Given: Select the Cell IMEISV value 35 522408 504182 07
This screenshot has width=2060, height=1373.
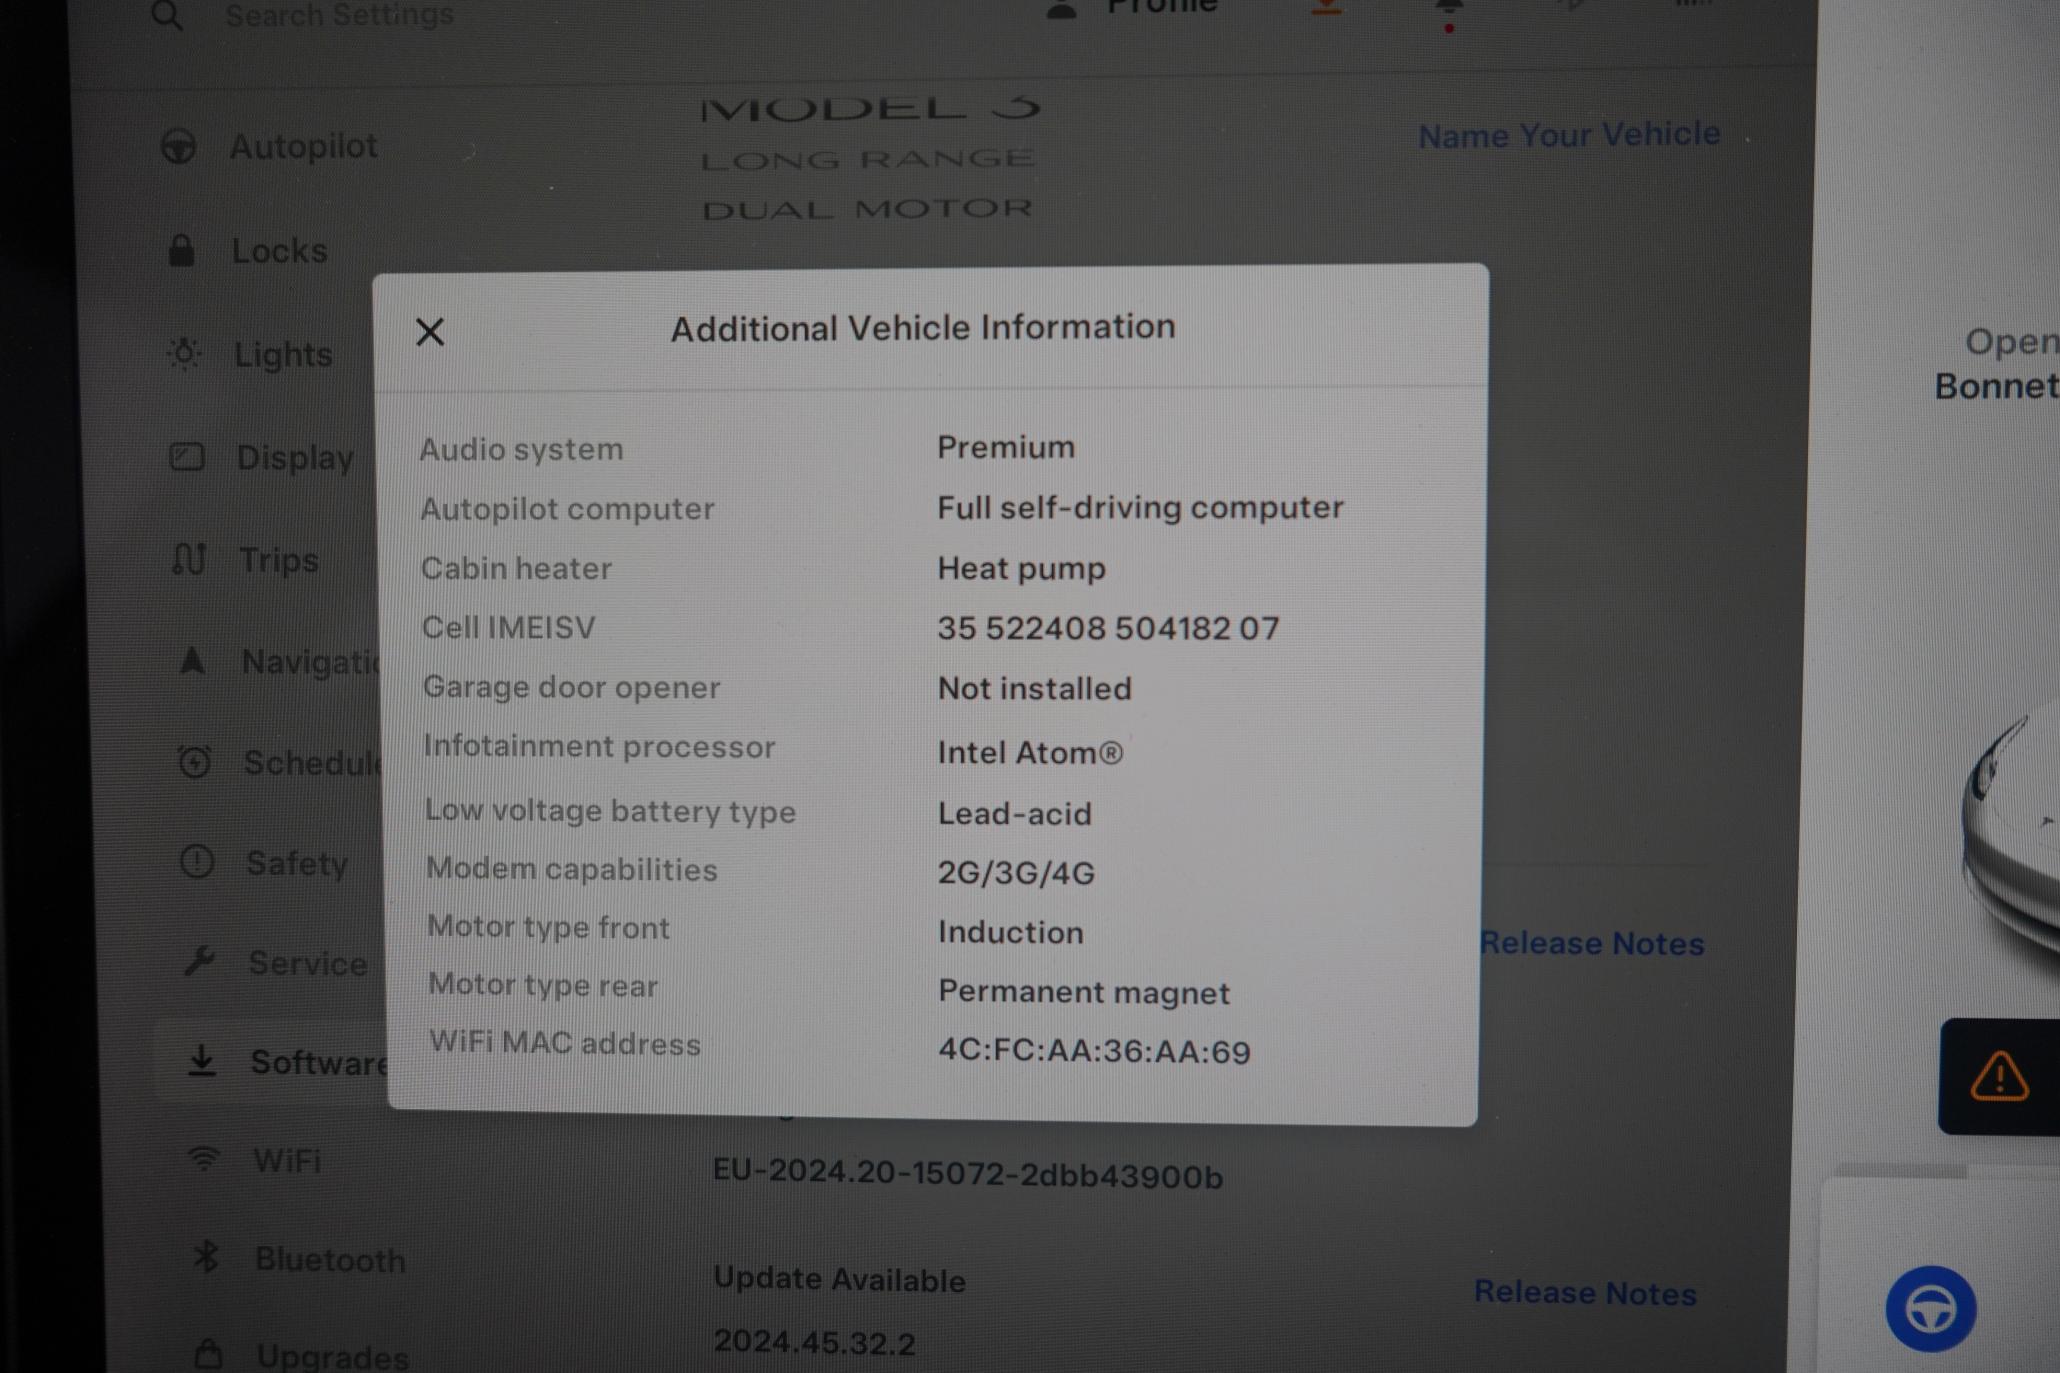Looking at the screenshot, I should [x=1108, y=628].
